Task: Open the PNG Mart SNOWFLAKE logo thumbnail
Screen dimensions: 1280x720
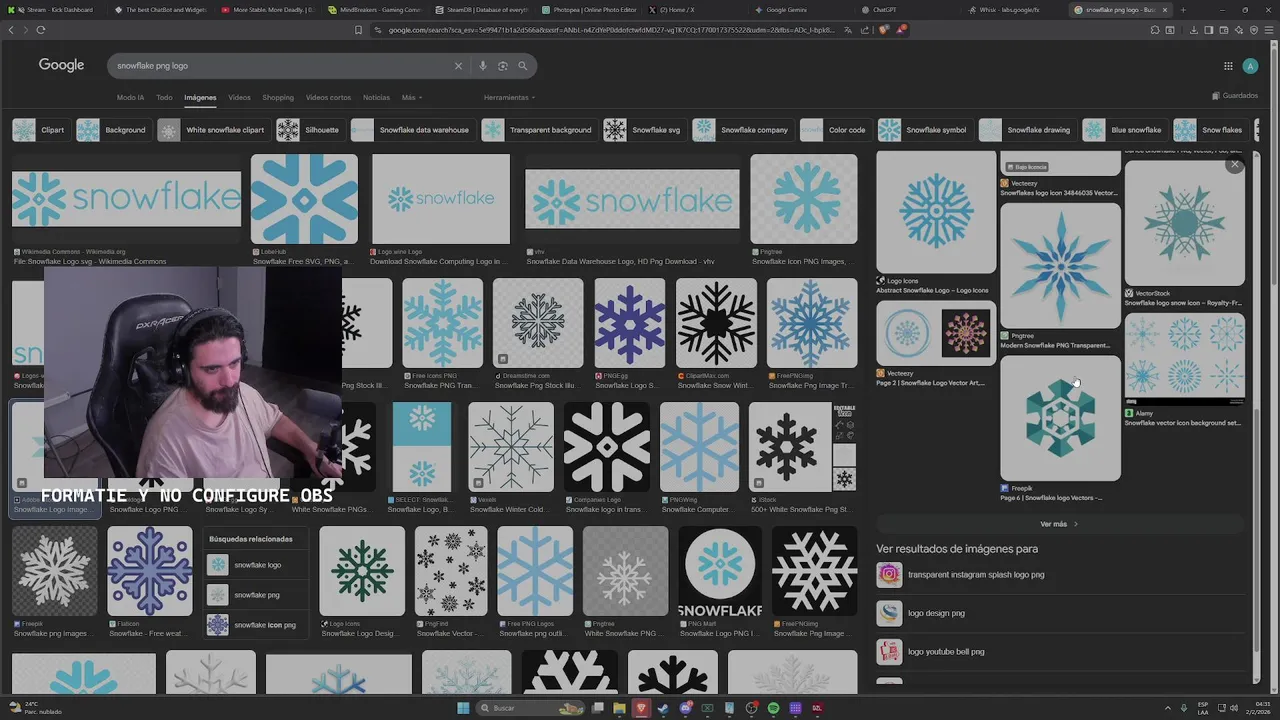Action: [x=720, y=571]
